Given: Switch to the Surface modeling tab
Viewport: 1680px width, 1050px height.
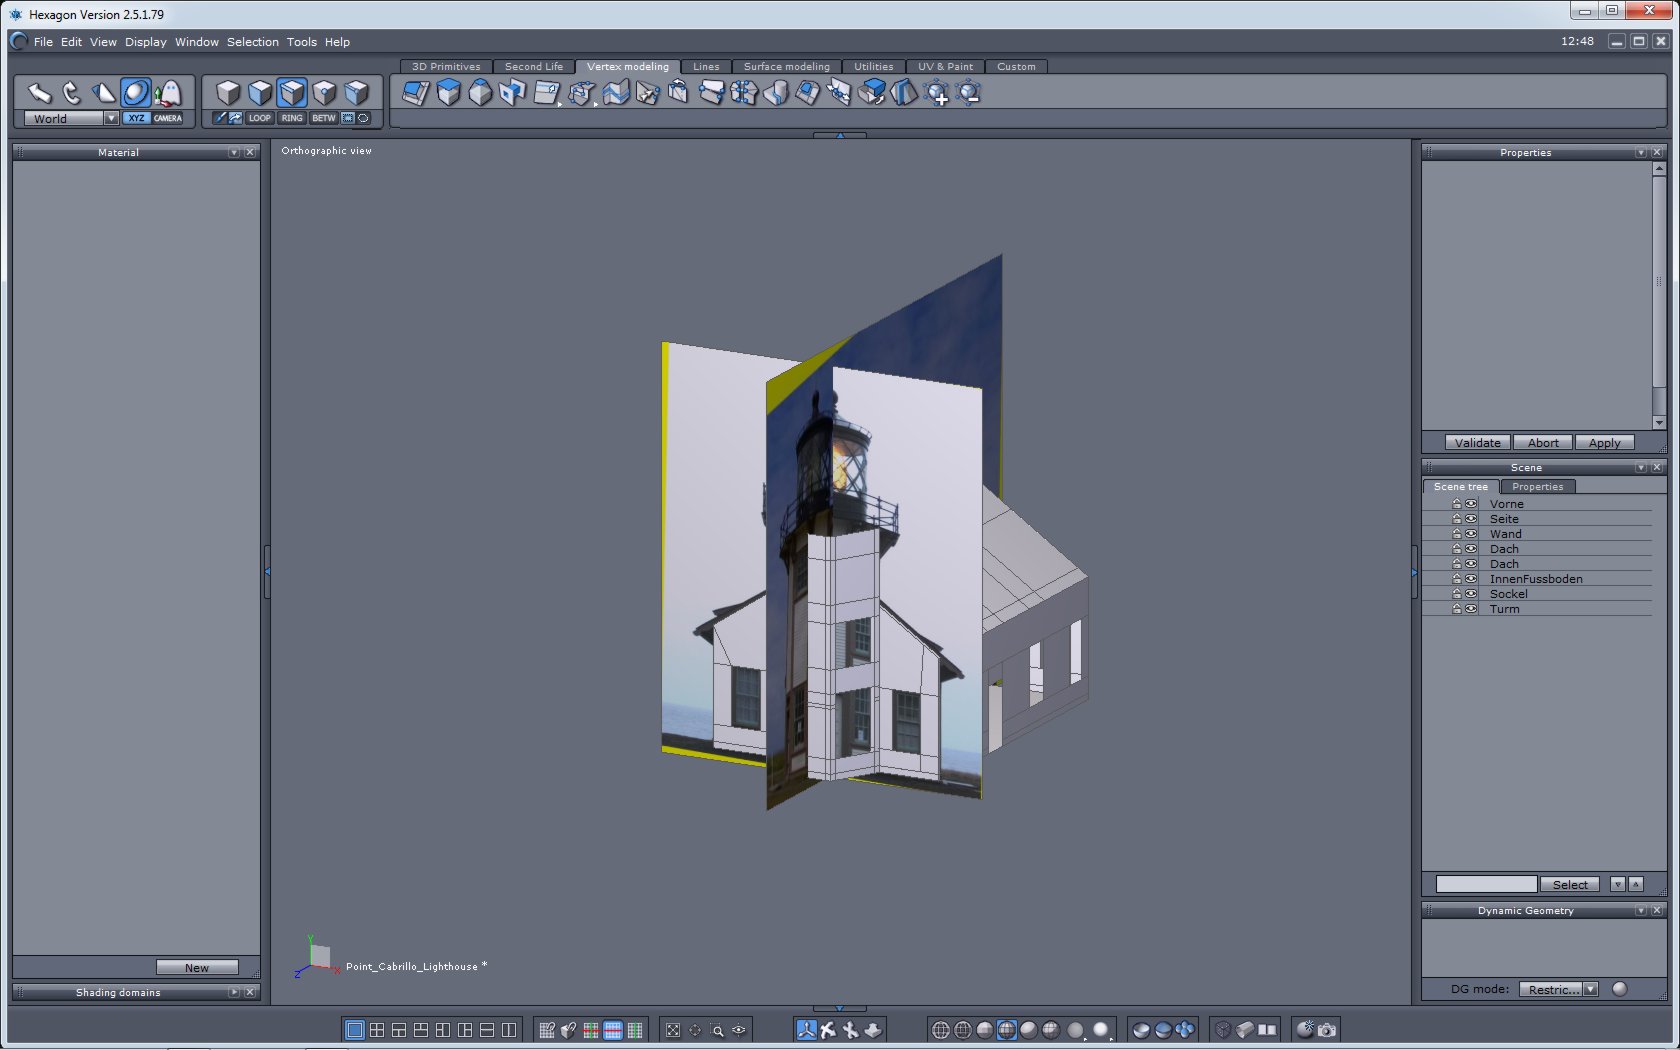Looking at the screenshot, I should [787, 67].
